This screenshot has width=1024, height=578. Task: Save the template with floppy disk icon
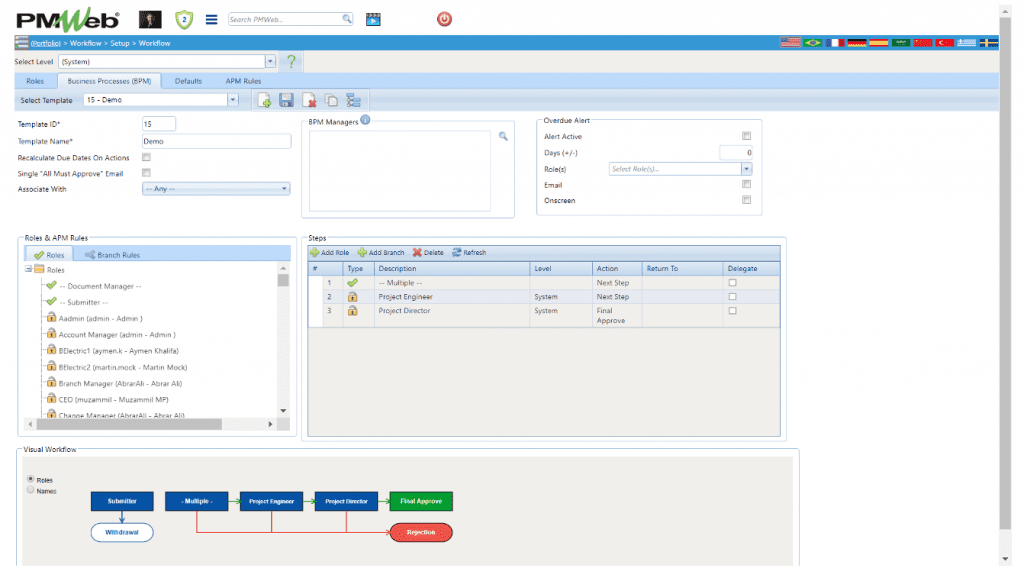[x=286, y=100]
